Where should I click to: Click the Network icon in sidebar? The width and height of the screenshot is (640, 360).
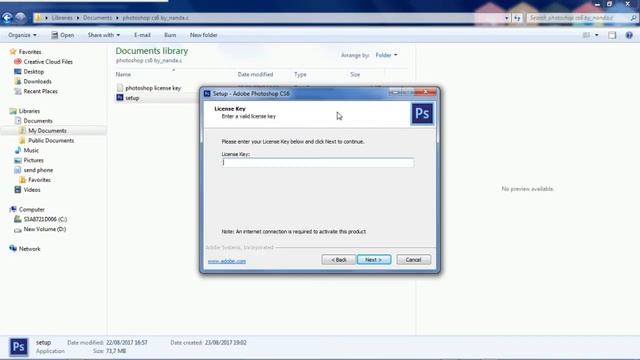coord(13,249)
